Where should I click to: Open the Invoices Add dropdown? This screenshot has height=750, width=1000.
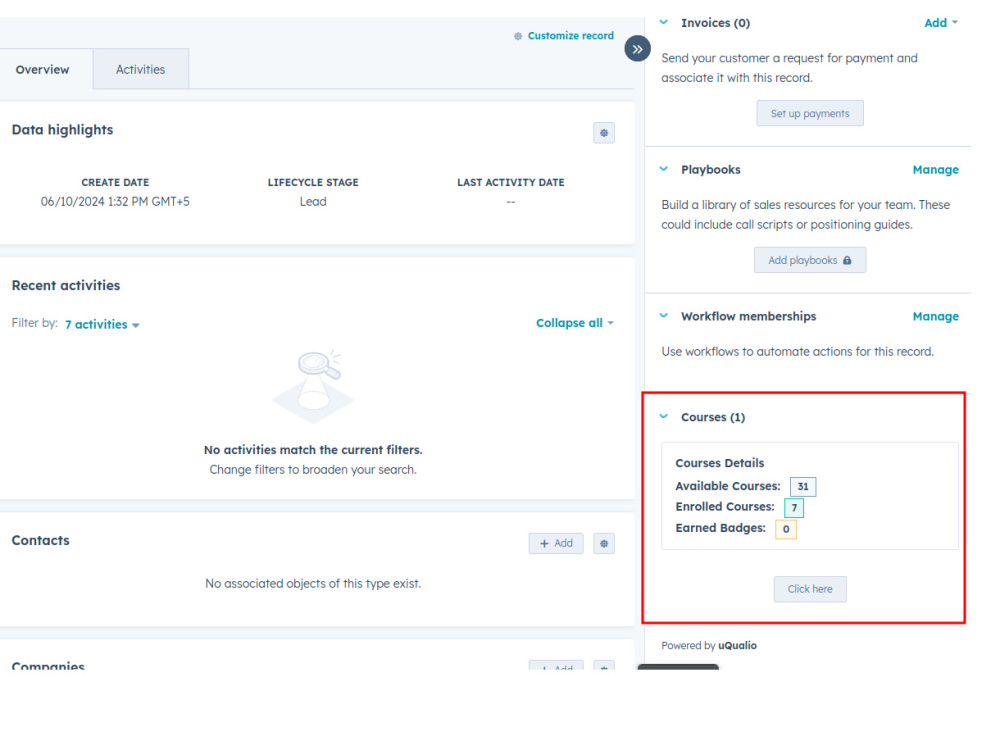[x=941, y=23]
